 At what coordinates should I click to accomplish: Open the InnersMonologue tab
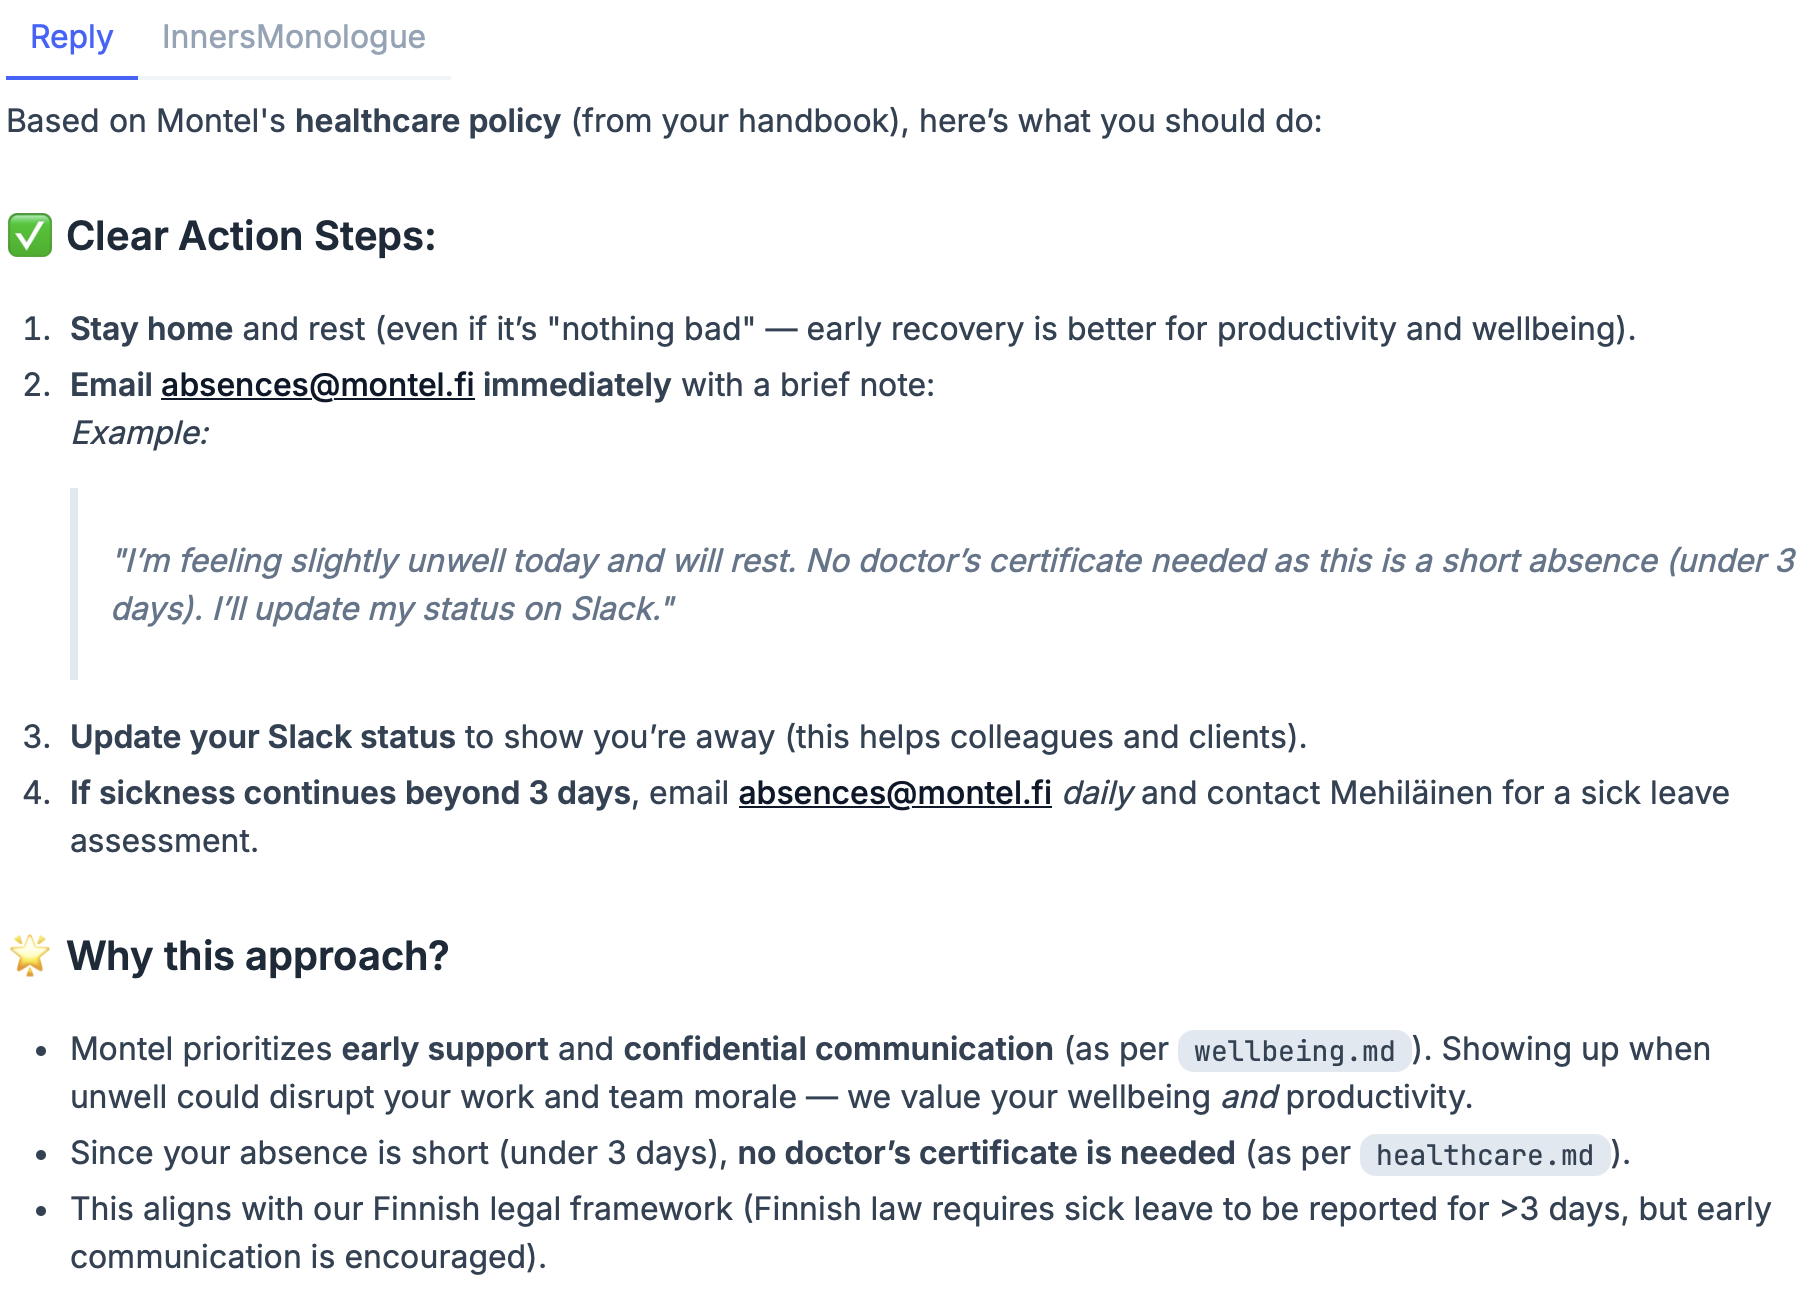(293, 38)
